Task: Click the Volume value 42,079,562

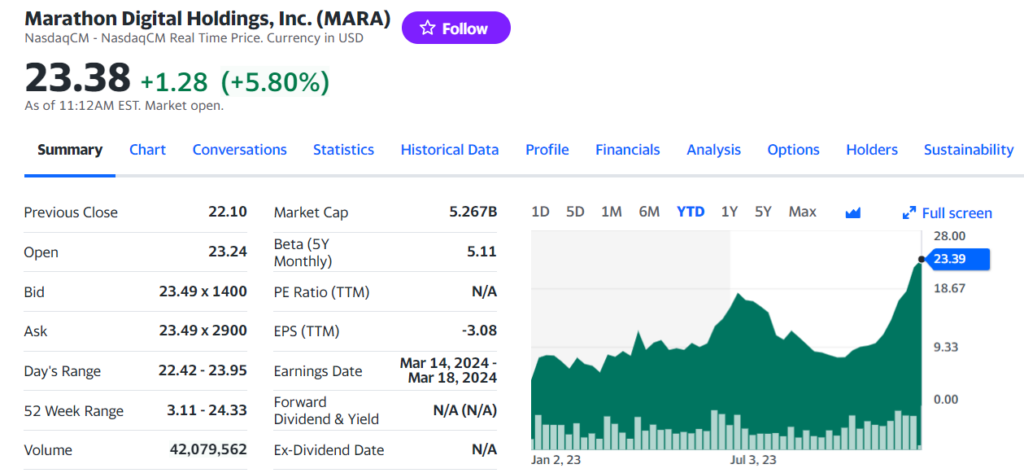Action: point(208,449)
